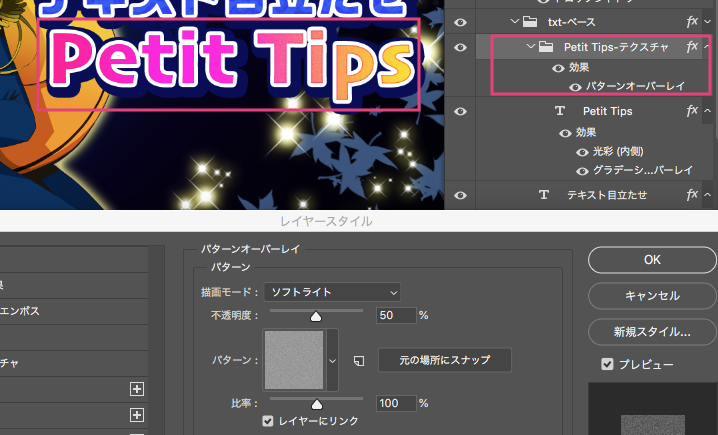Click fx icon on Petit Tips-テクスチャ group
Screen dimensions: 718x435
click(692, 46)
